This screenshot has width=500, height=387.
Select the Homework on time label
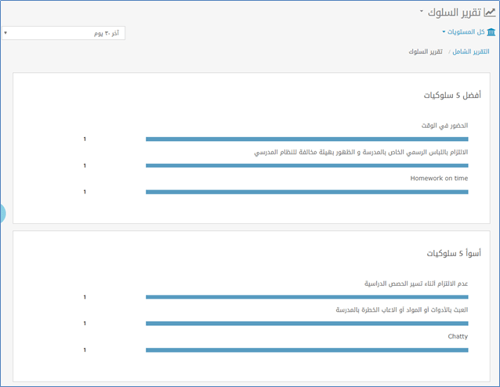tap(439, 178)
